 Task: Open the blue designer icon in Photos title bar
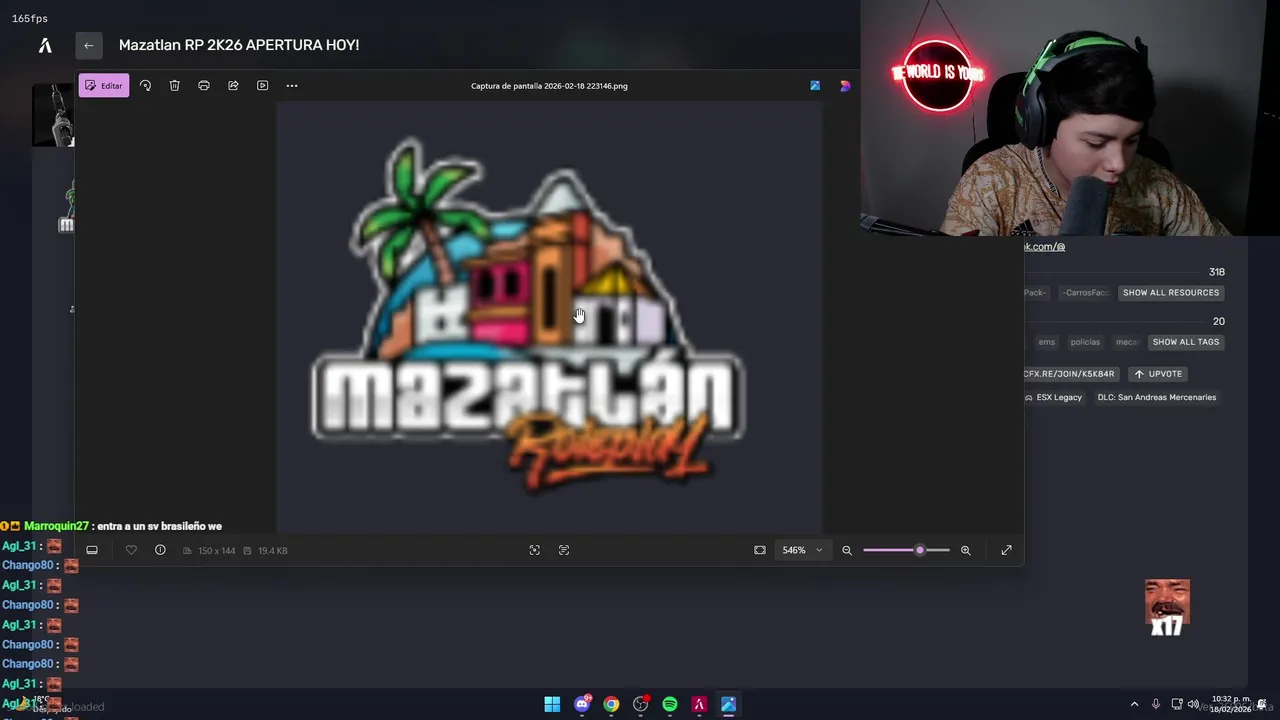(815, 86)
